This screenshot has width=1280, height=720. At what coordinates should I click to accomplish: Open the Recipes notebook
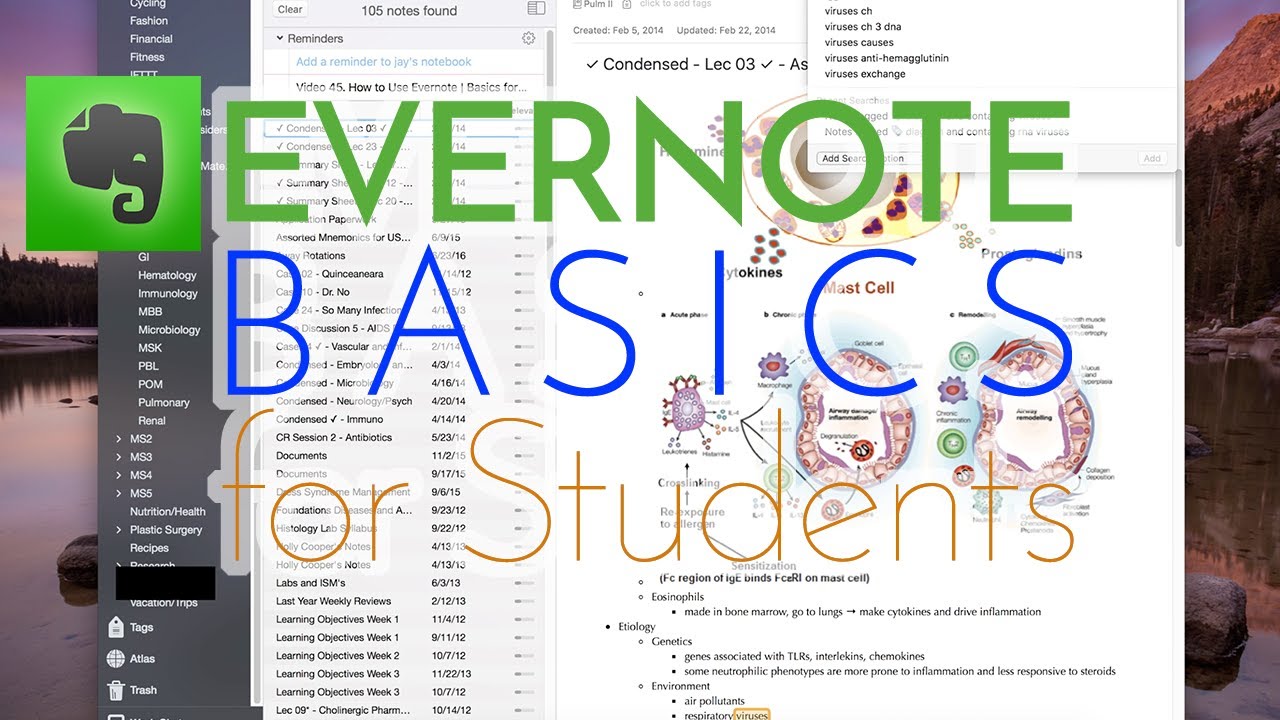(x=149, y=548)
